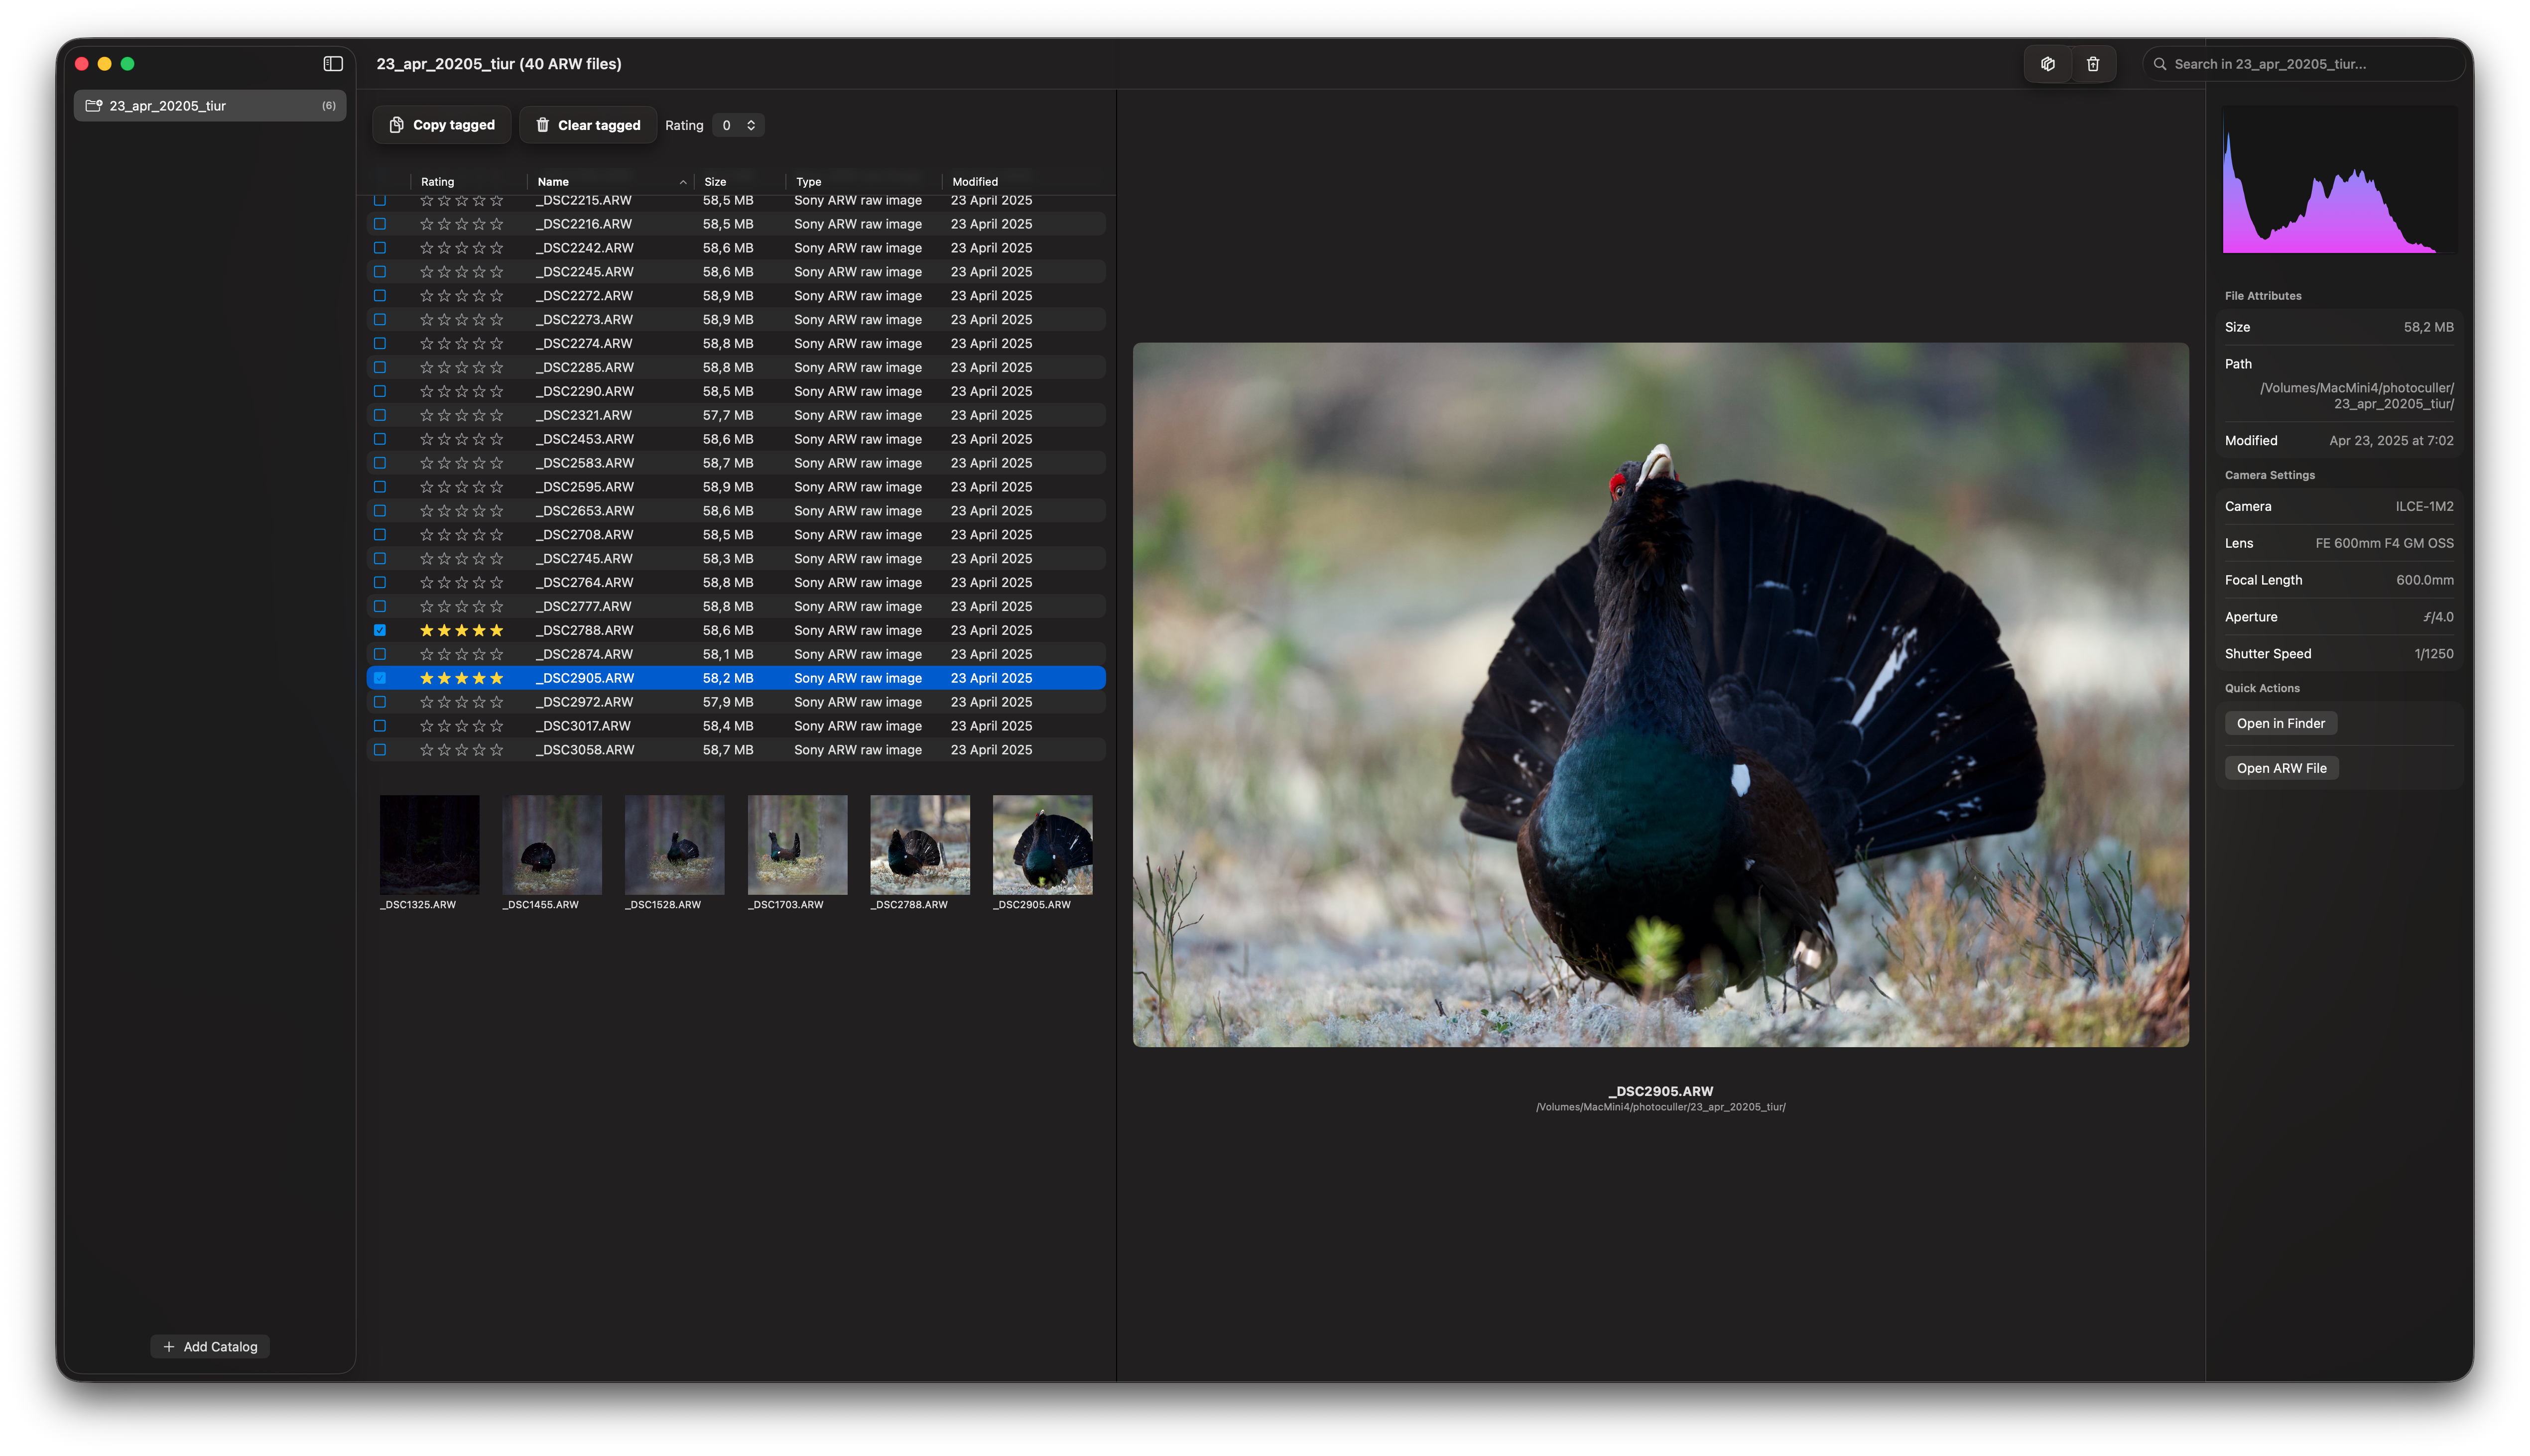The height and width of the screenshot is (1456, 2530).
Task: Click the magnifier icon in the search field
Action: [x=2161, y=63]
